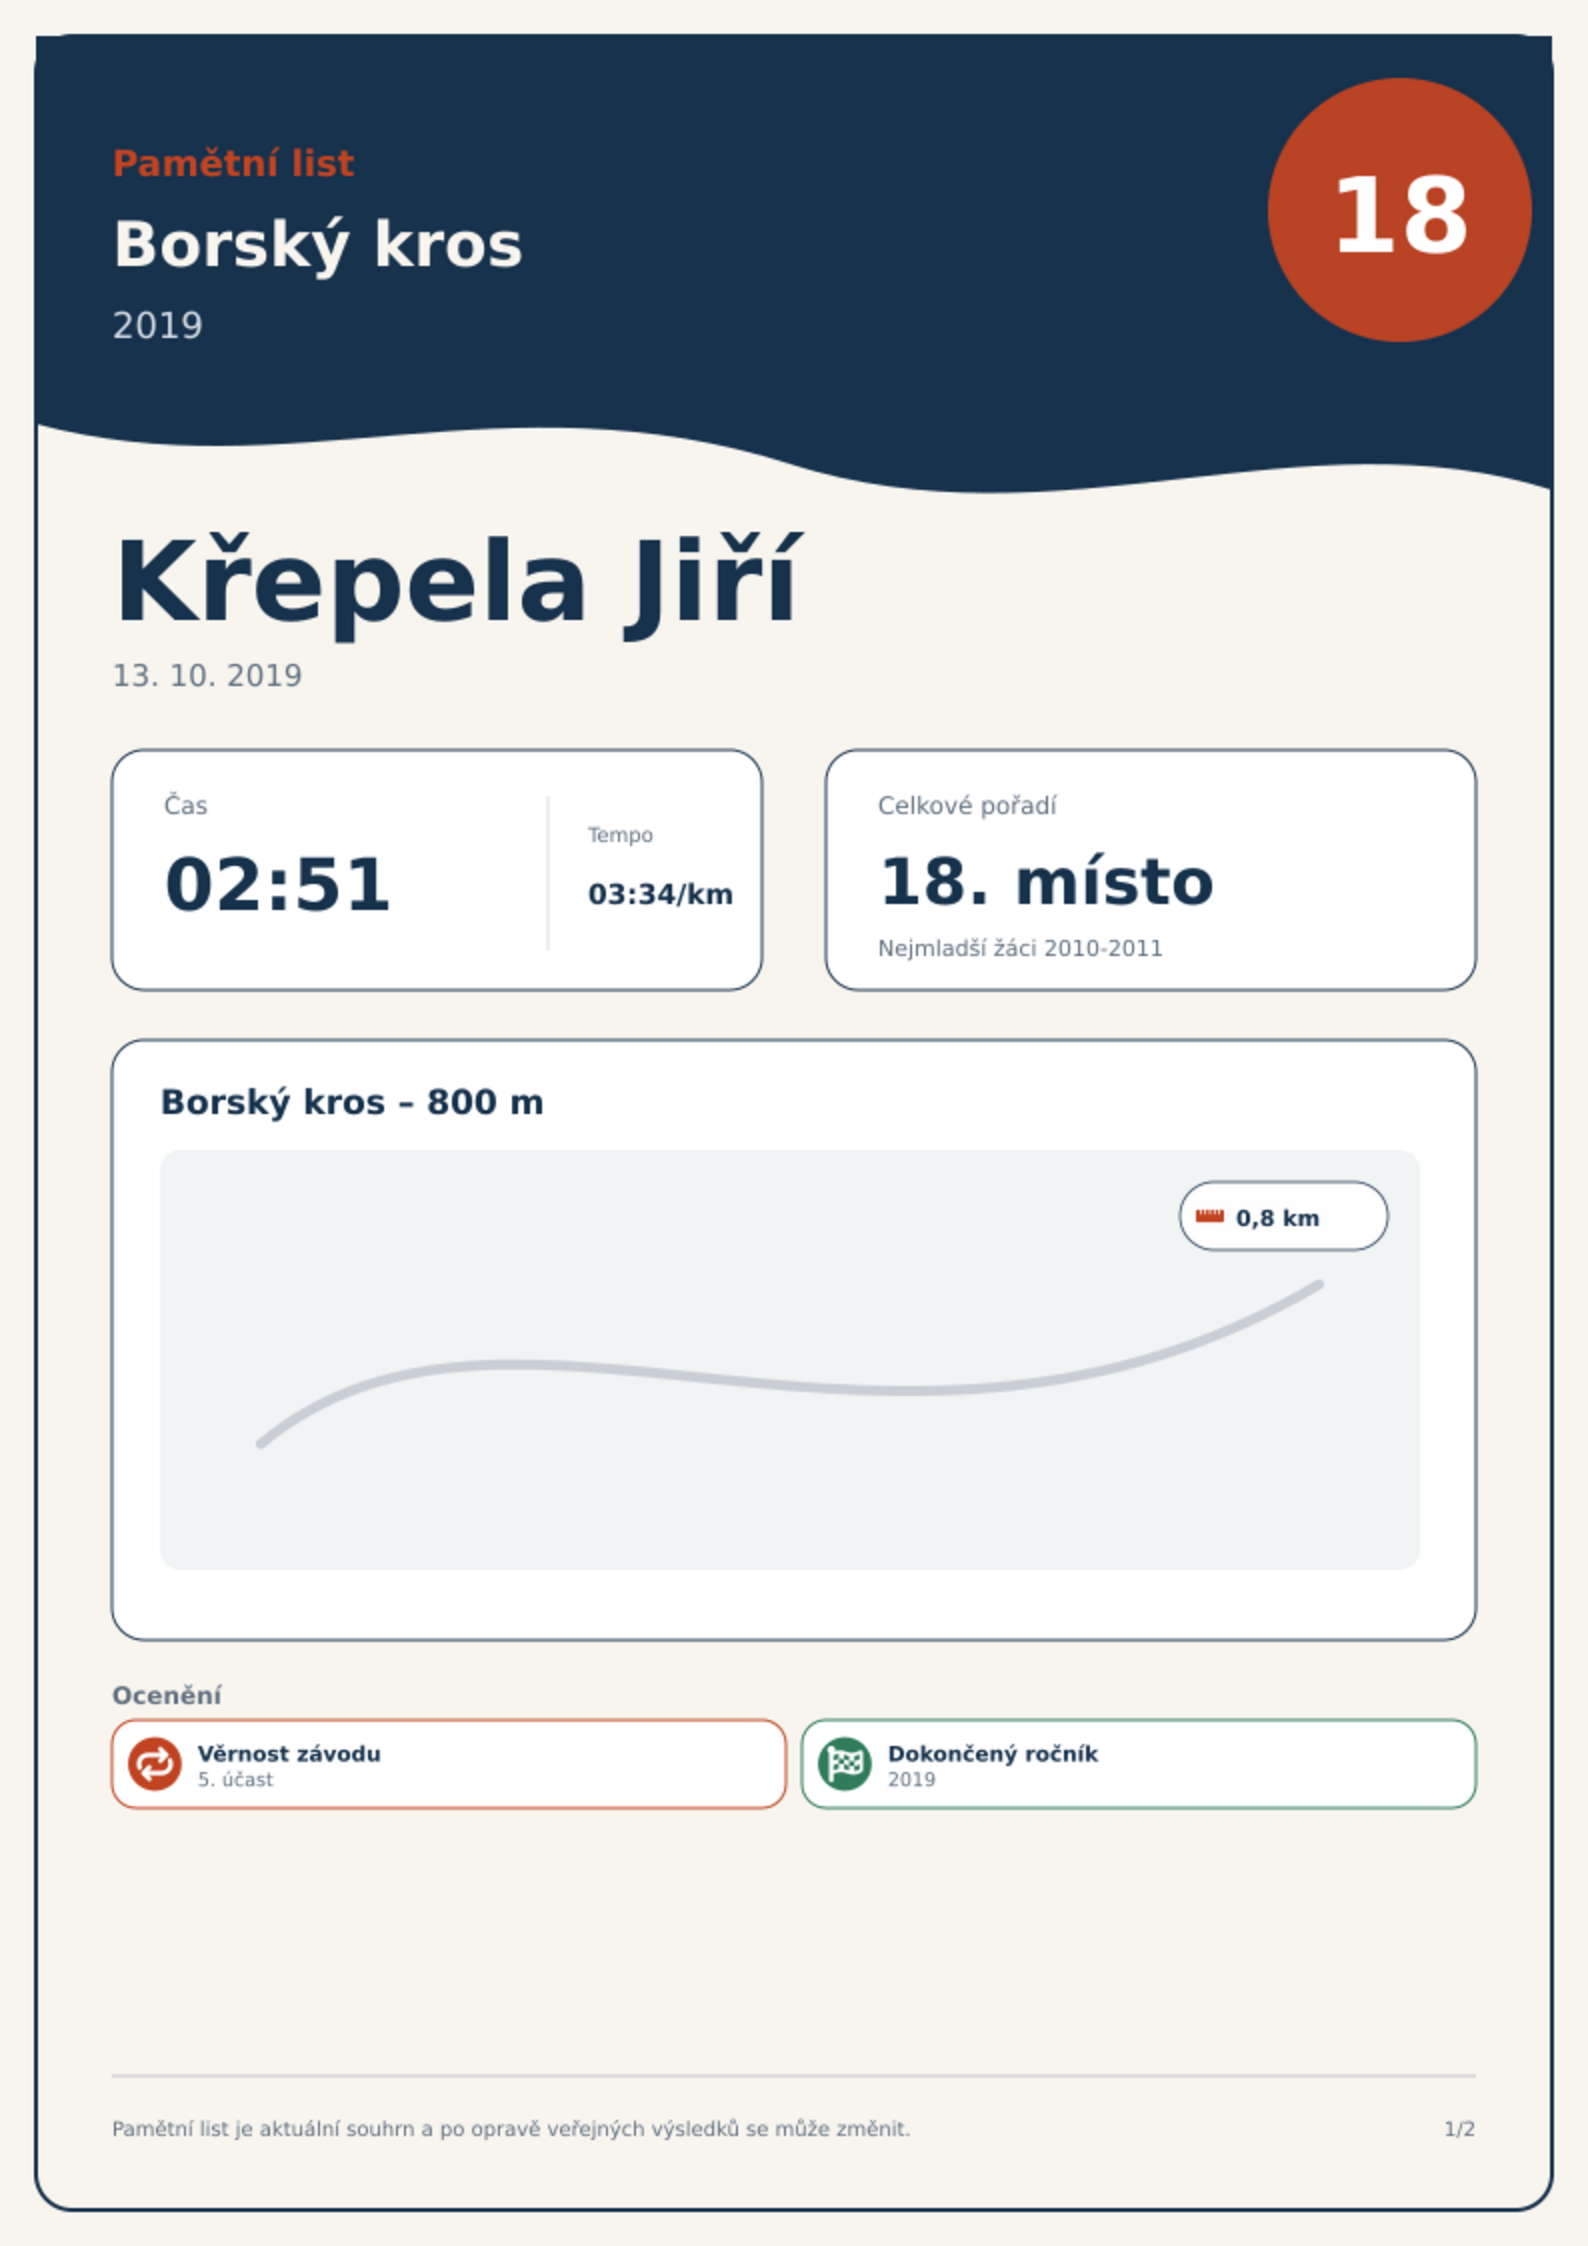Click the Ocenění section heading
This screenshot has height=2246, width=1588.
pyautogui.click(x=167, y=1695)
